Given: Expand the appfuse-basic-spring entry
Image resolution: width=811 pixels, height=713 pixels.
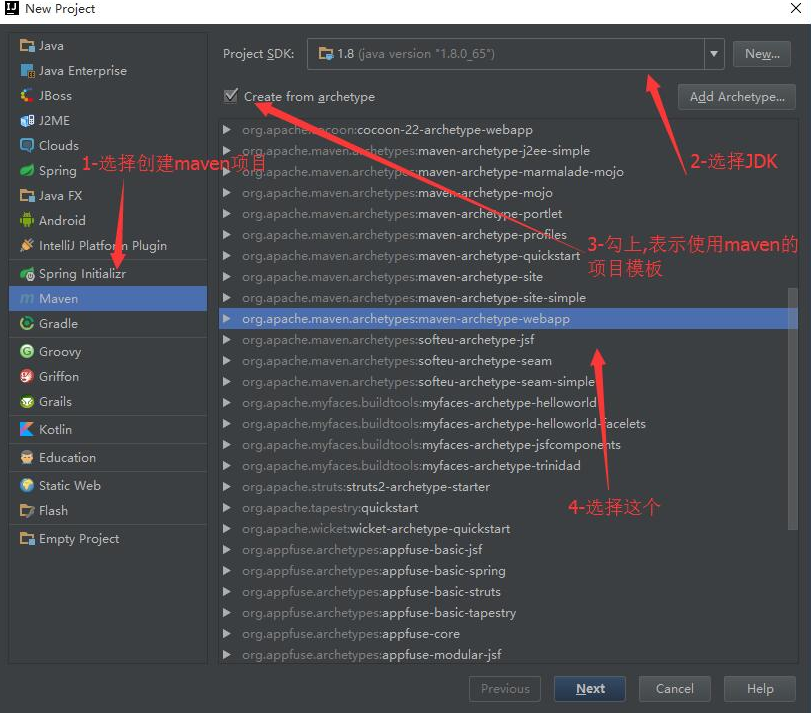Looking at the screenshot, I should tap(226, 571).
